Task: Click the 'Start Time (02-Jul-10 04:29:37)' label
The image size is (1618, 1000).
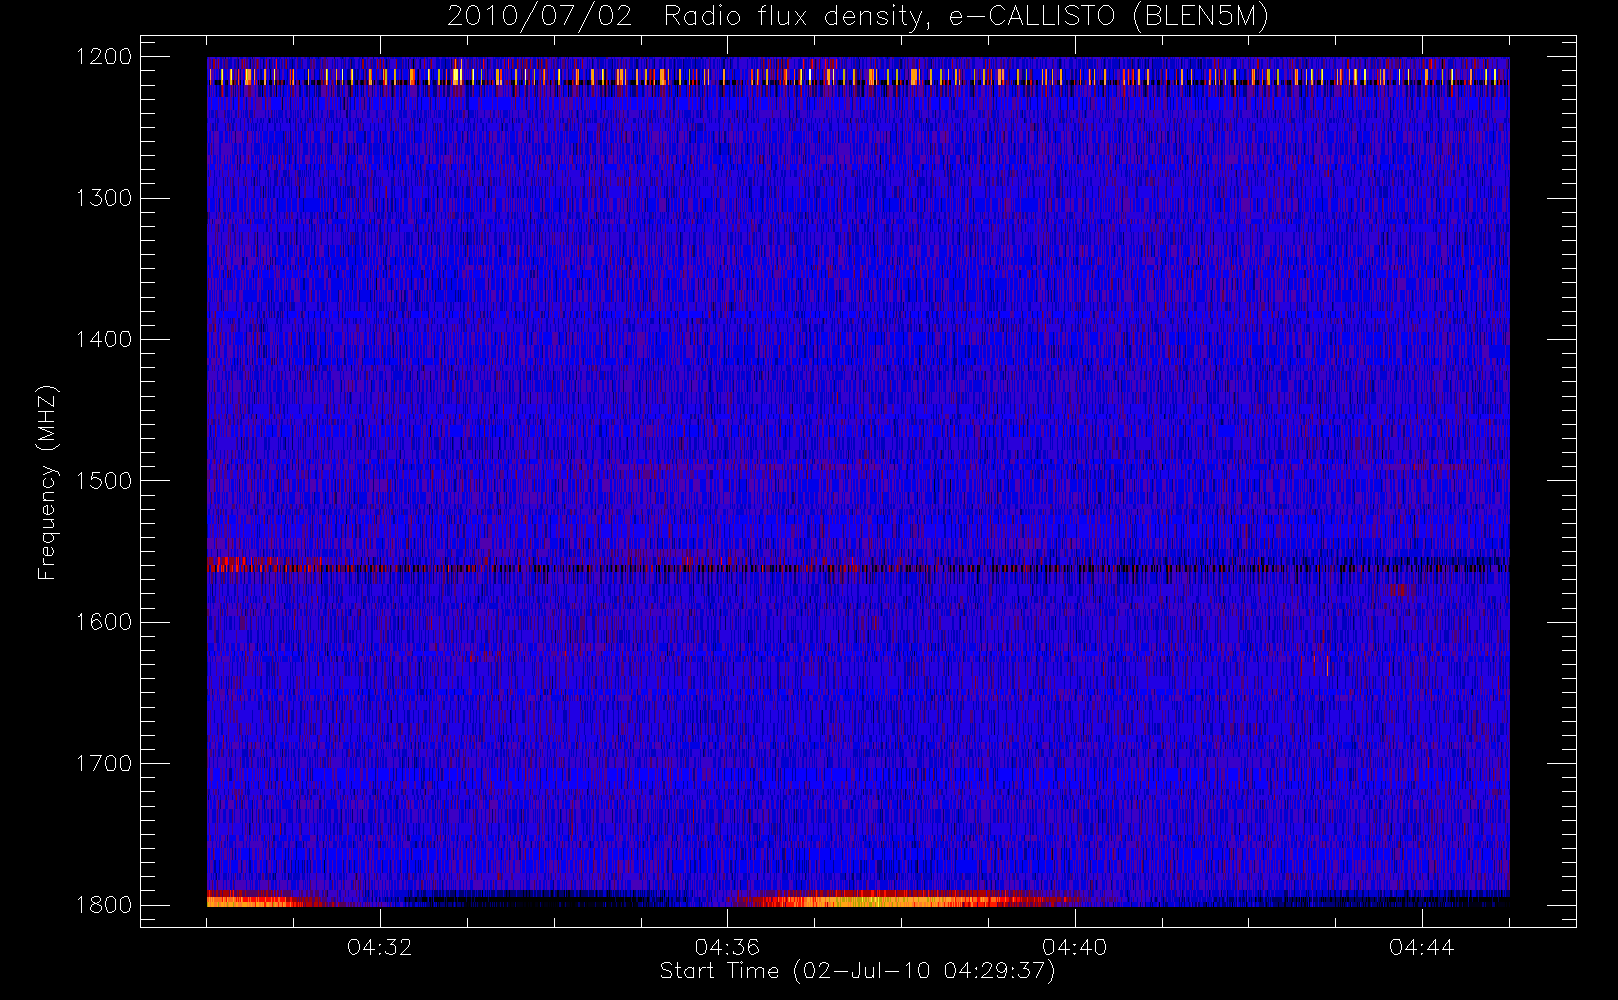Action: click(857, 971)
